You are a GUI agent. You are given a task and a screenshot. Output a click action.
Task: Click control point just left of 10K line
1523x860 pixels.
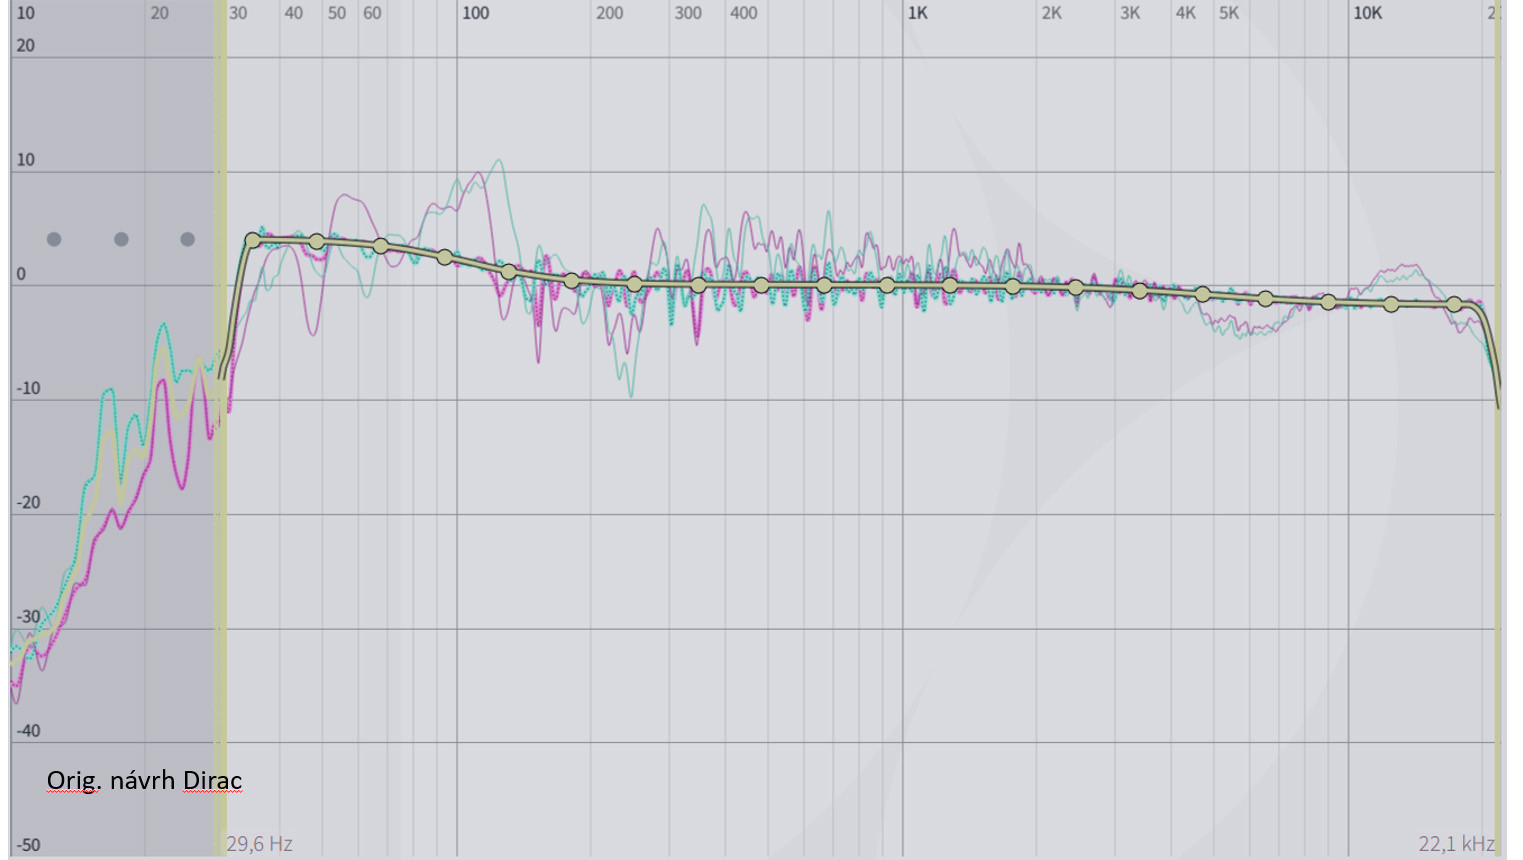coord(1328,302)
